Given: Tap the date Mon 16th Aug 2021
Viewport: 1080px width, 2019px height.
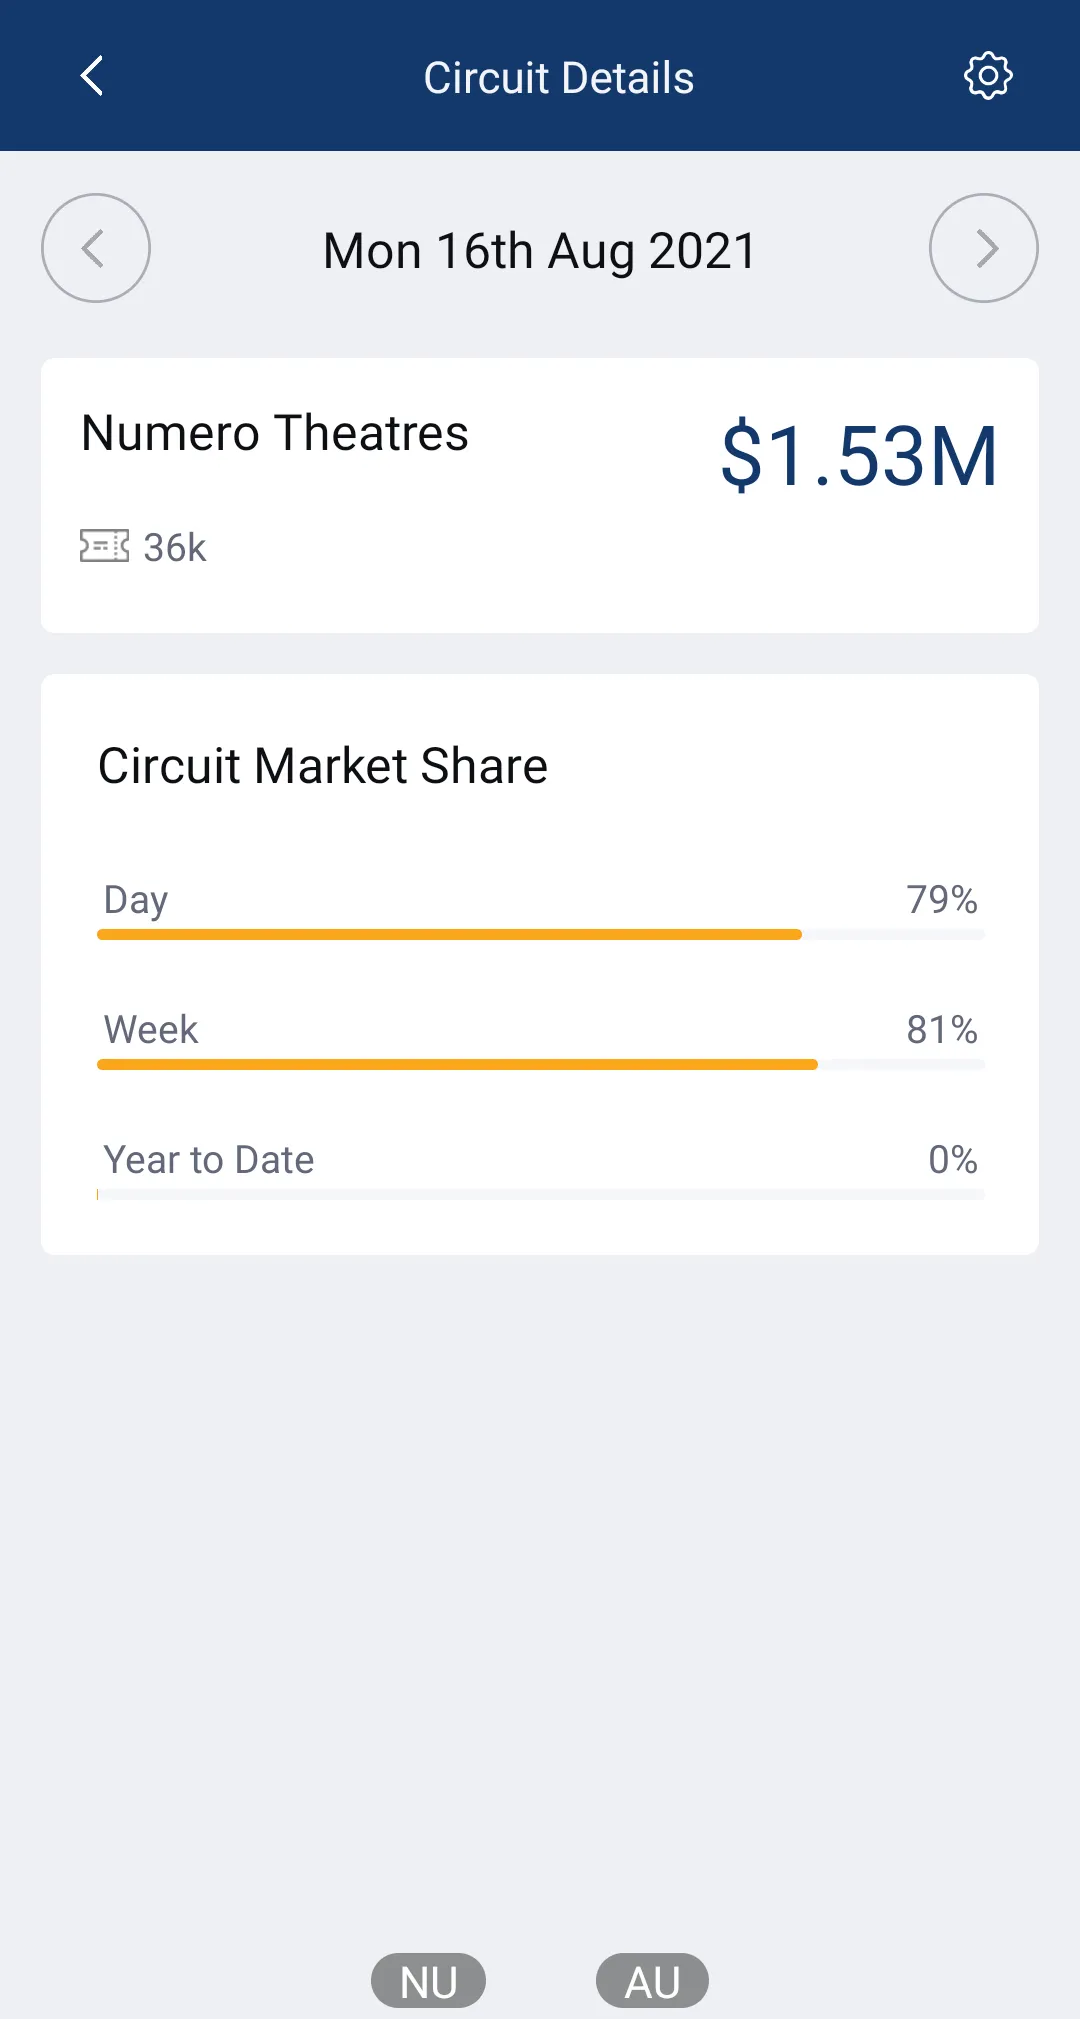Looking at the screenshot, I should click(x=540, y=250).
